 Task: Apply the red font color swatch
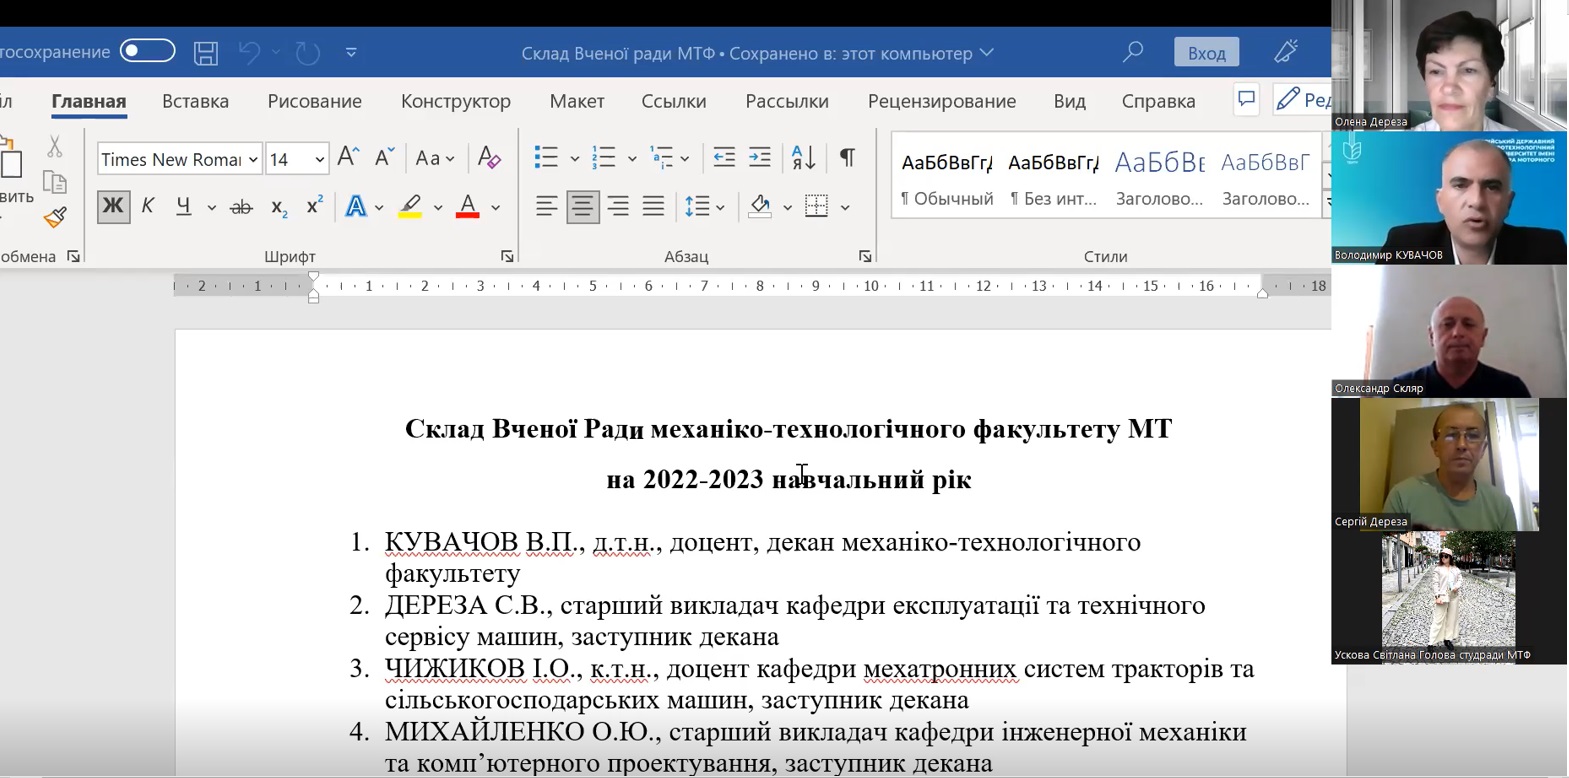click(x=467, y=207)
